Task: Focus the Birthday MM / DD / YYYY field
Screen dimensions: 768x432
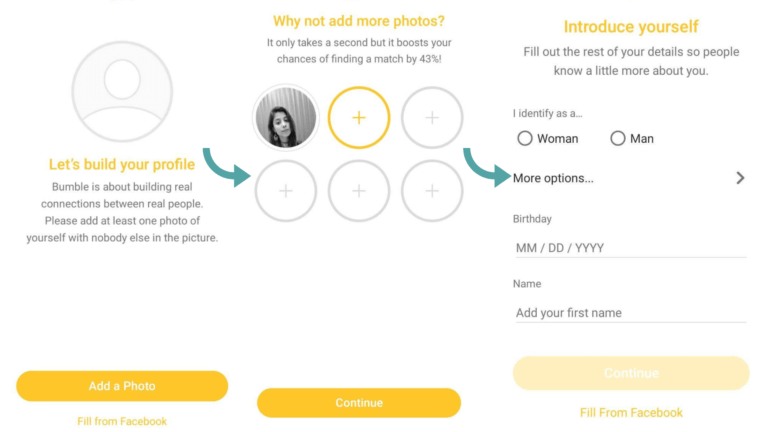Action: pyautogui.click(x=630, y=247)
